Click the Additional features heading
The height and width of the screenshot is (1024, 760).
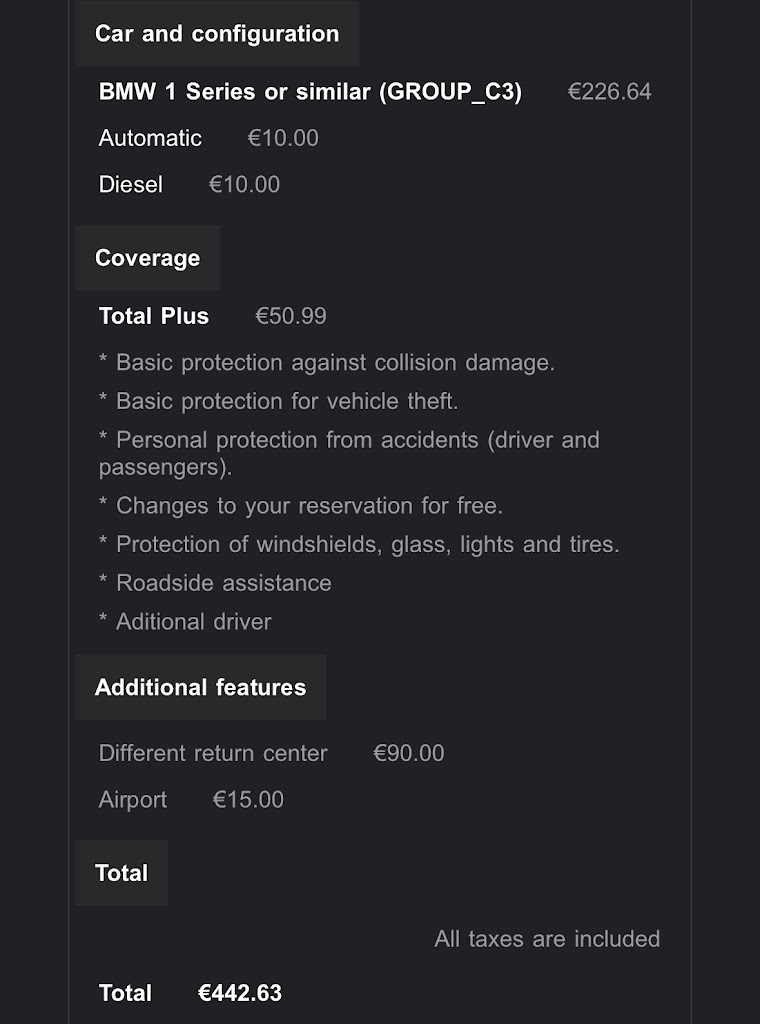(200, 687)
